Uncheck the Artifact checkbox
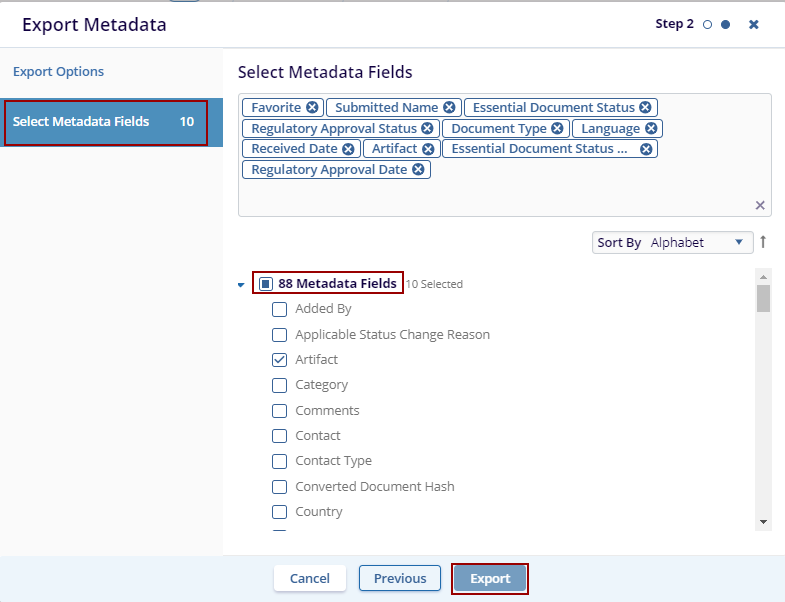The width and height of the screenshot is (785, 602). 280,360
